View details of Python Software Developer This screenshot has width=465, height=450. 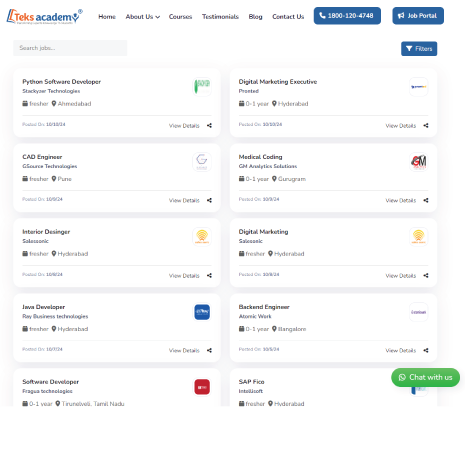(184, 126)
